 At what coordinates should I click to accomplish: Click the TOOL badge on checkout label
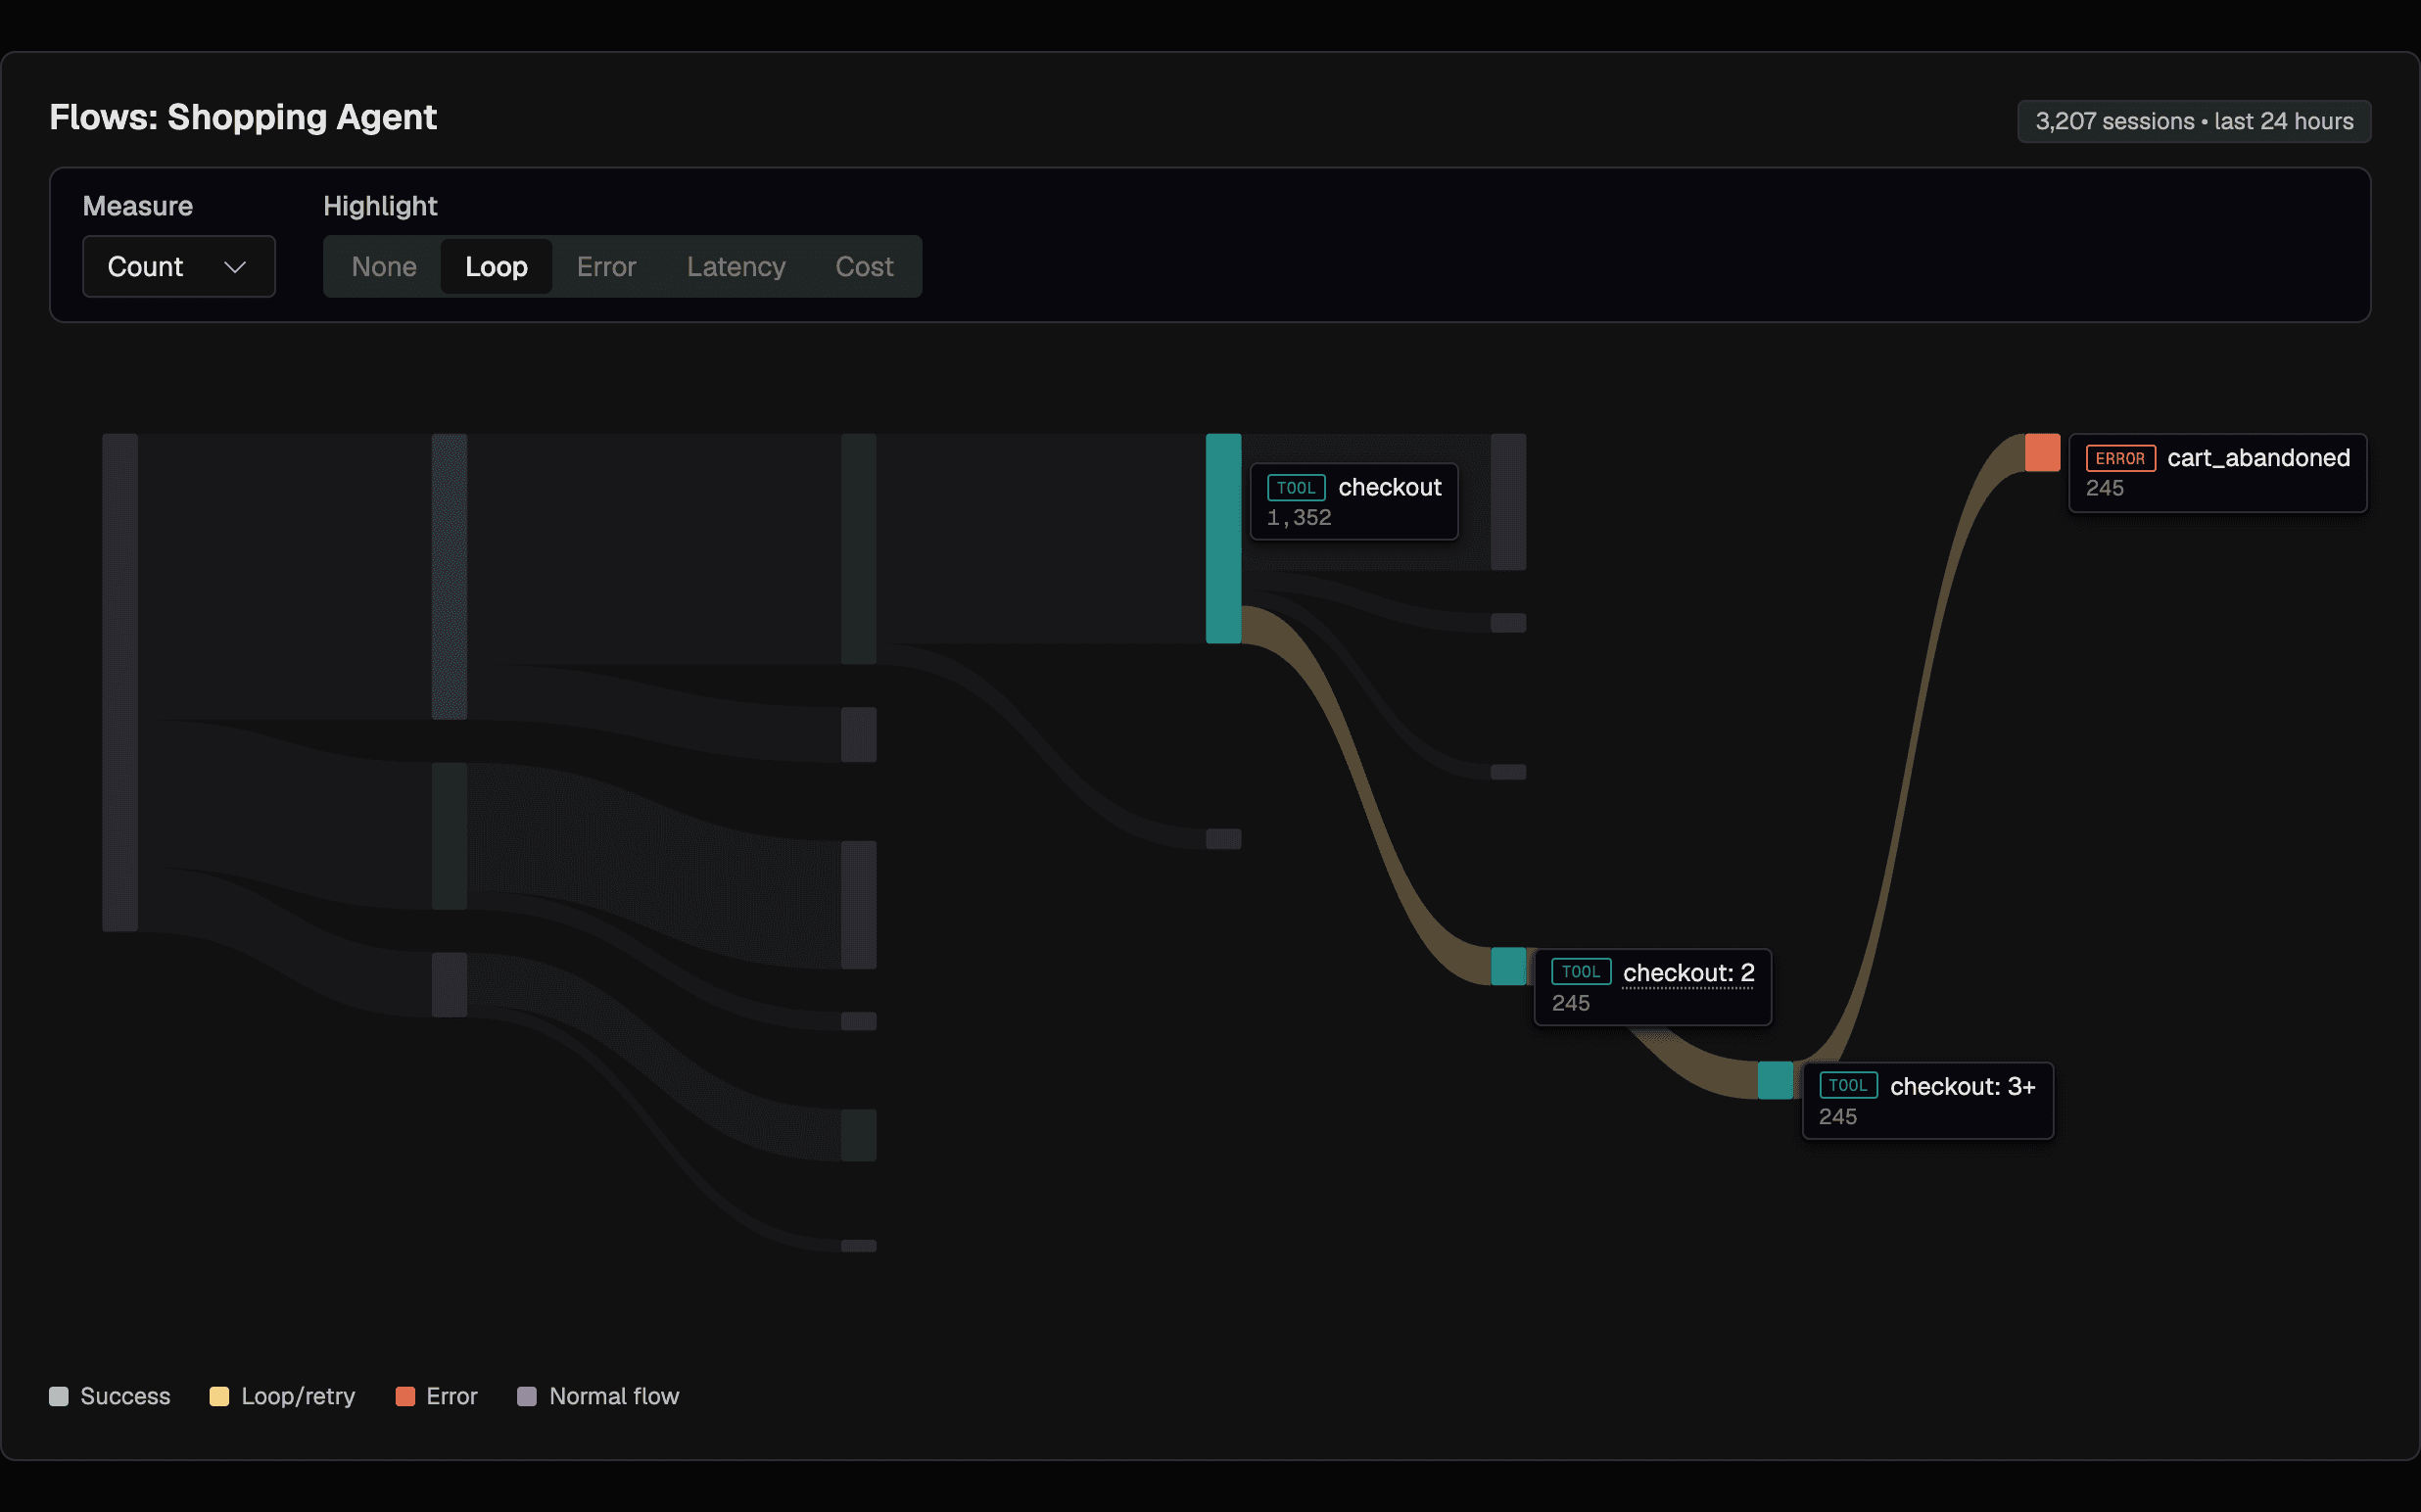point(1296,487)
